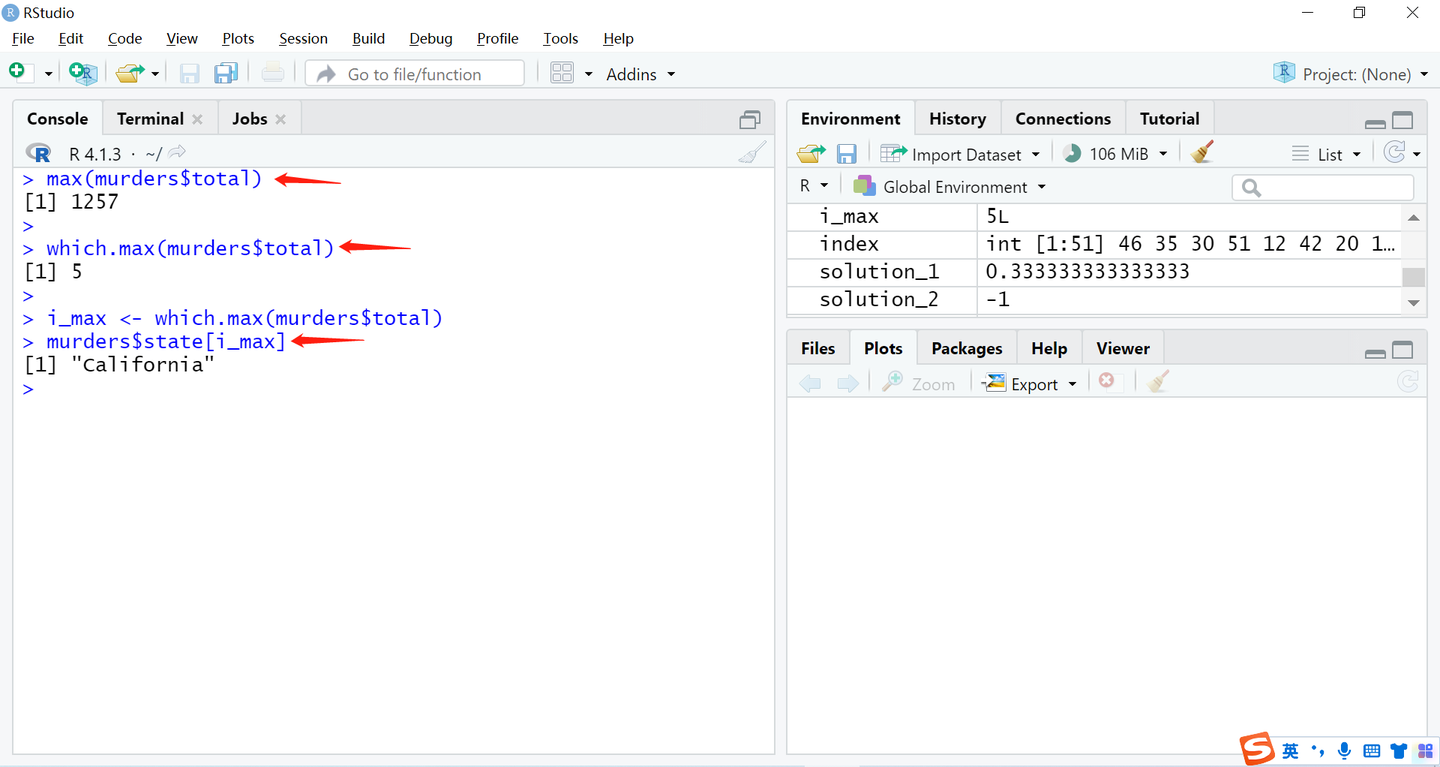The image size is (1440, 767).
Task: Click the Create a Project icon
Action: (x=82, y=73)
